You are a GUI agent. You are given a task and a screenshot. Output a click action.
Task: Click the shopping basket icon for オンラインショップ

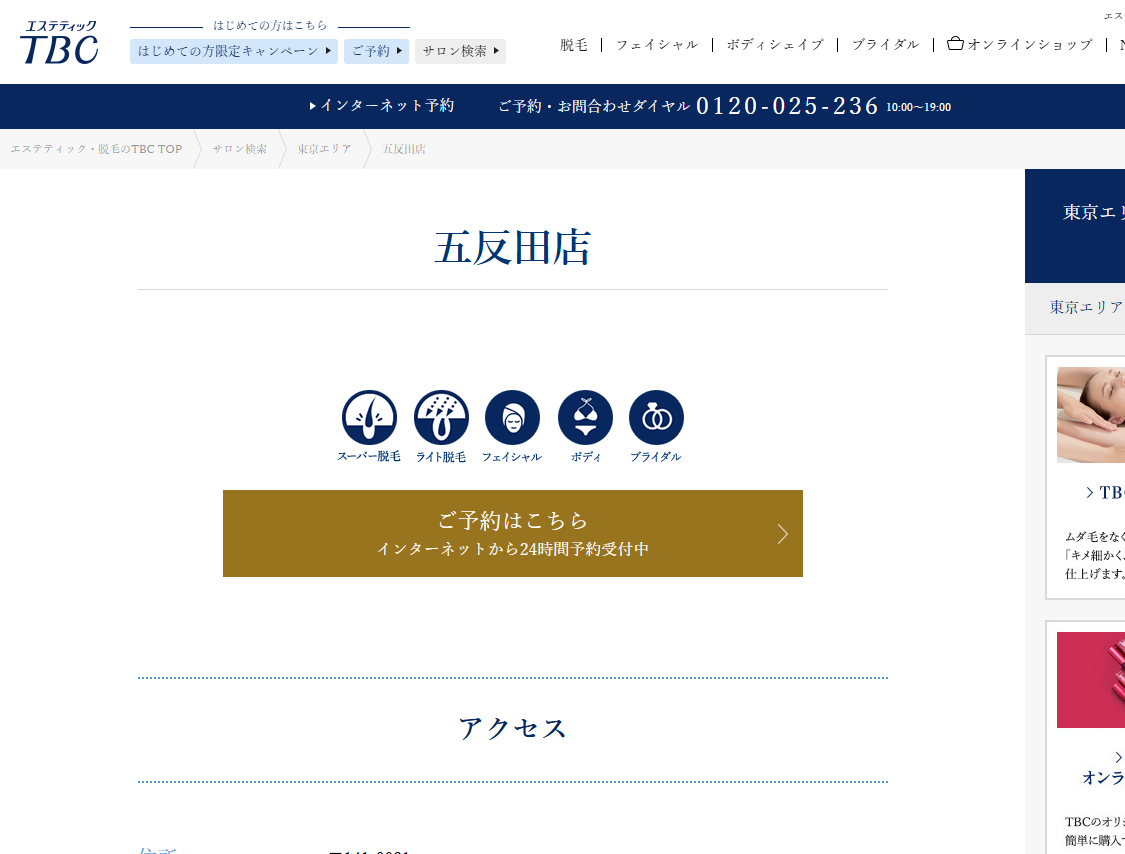[x=955, y=44]
